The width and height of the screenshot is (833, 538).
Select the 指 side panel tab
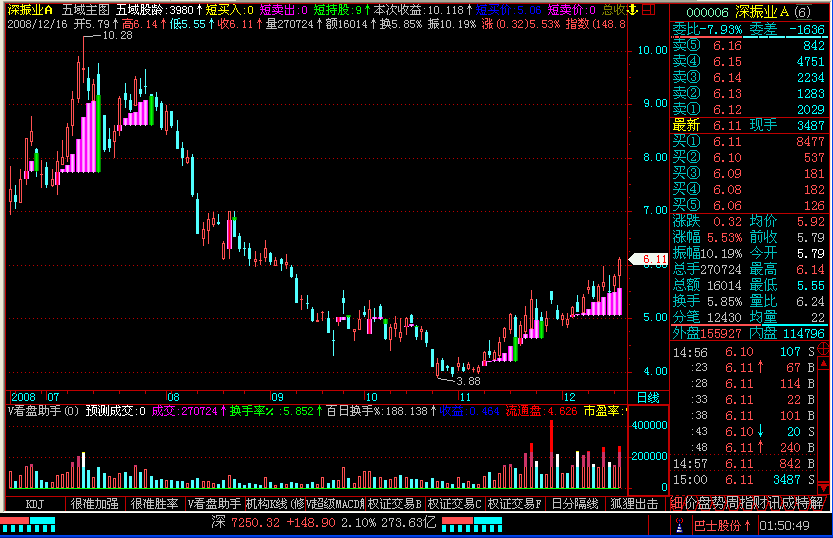point(746,502)
